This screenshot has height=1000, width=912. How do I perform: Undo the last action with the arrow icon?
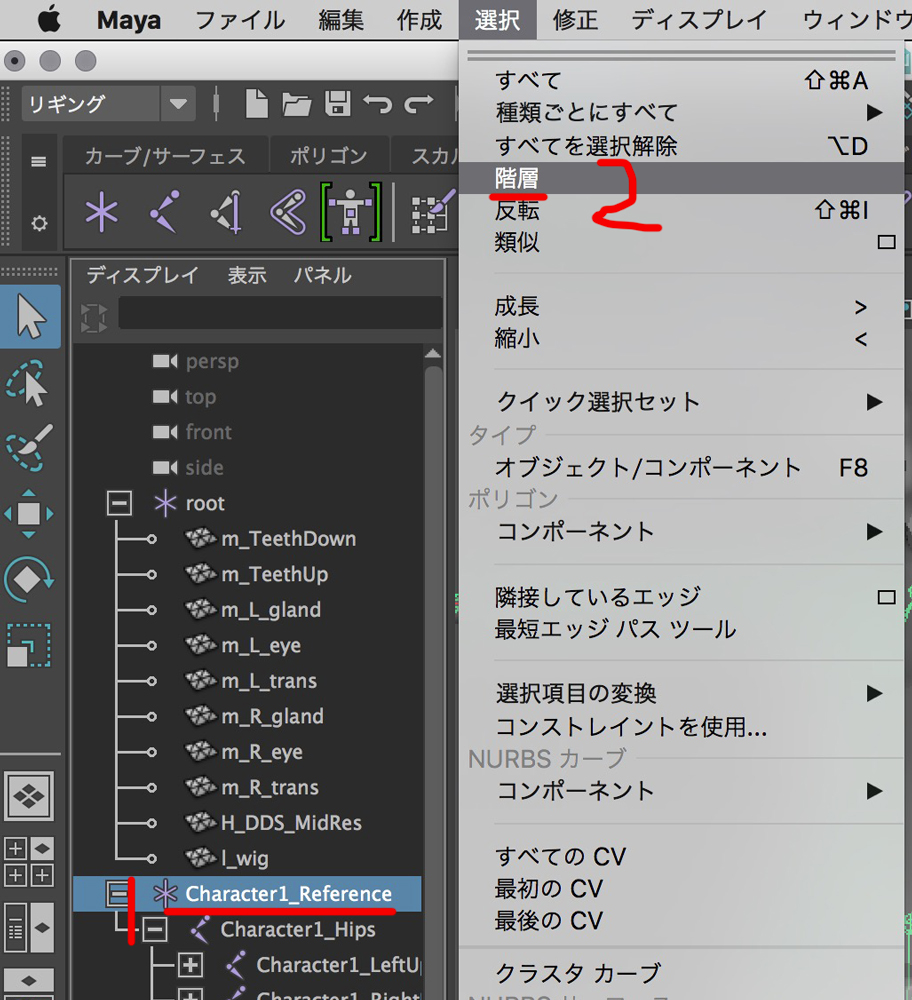coord(378,103)
